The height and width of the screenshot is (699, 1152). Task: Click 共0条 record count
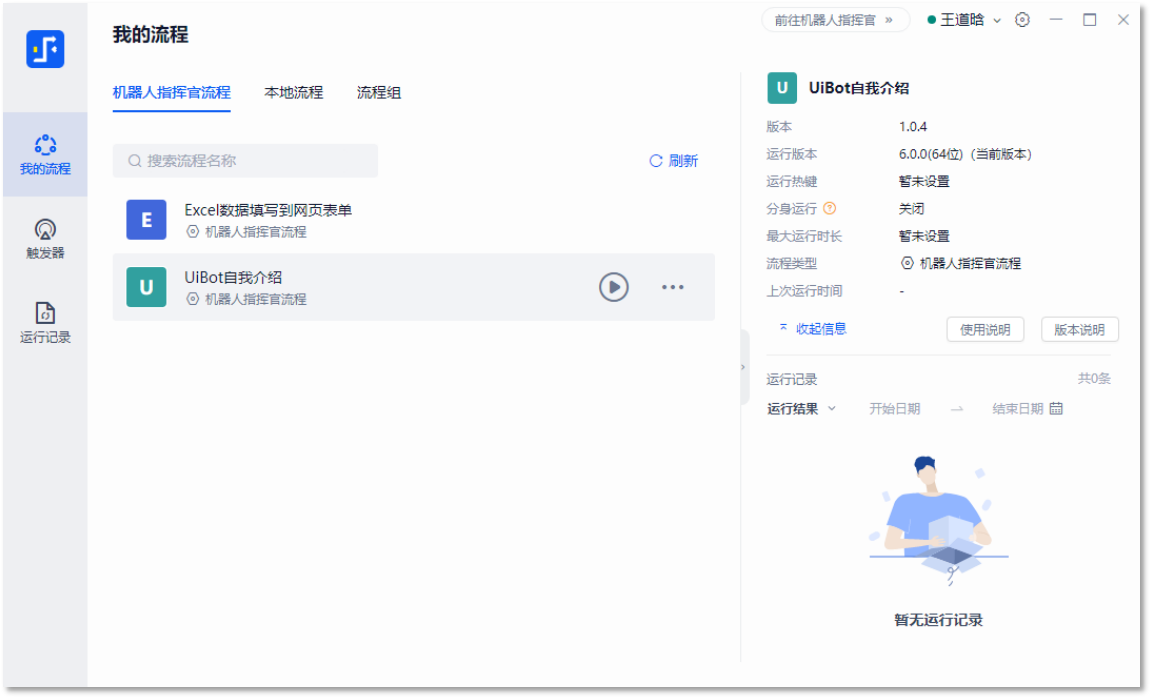coord(1094,379)
